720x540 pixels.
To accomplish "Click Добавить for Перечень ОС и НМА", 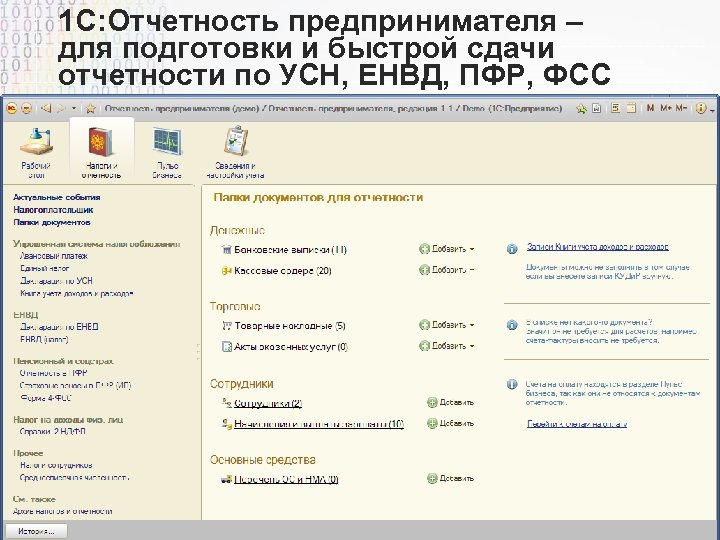I will pos(450,478).
